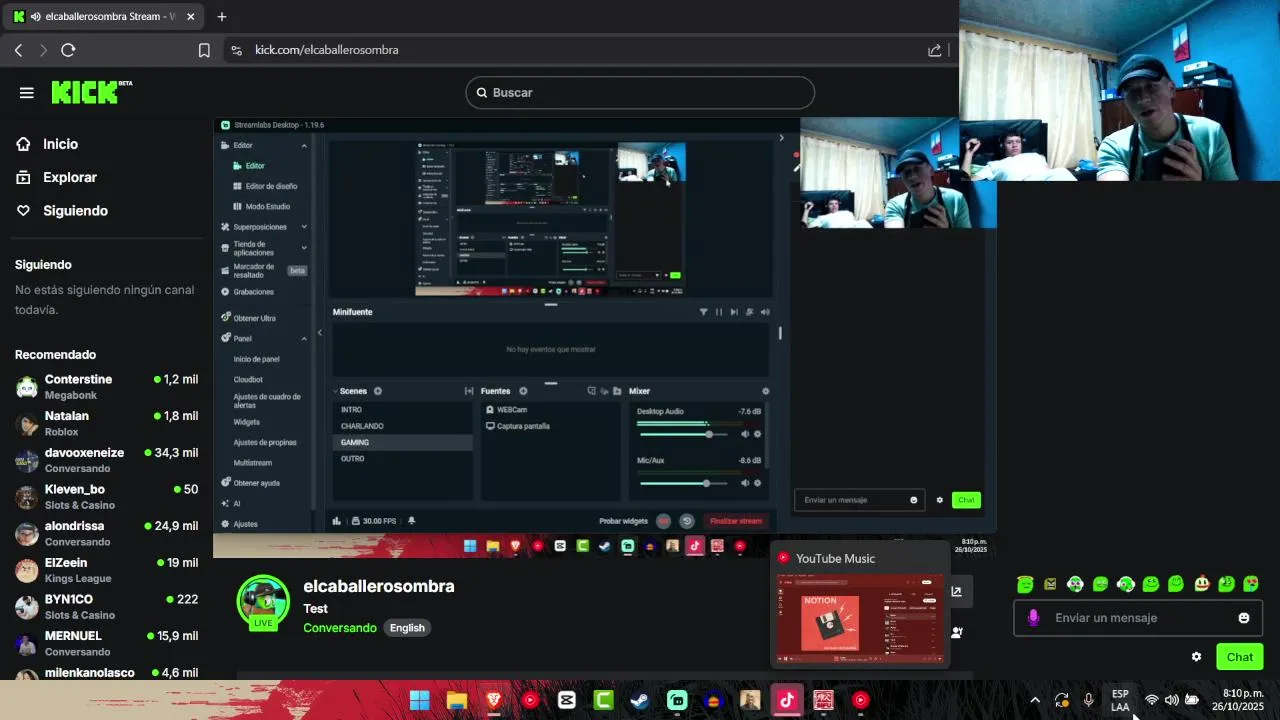Reload the Kick page
The width and height of the screenshot is (1280, 720).
68,50
